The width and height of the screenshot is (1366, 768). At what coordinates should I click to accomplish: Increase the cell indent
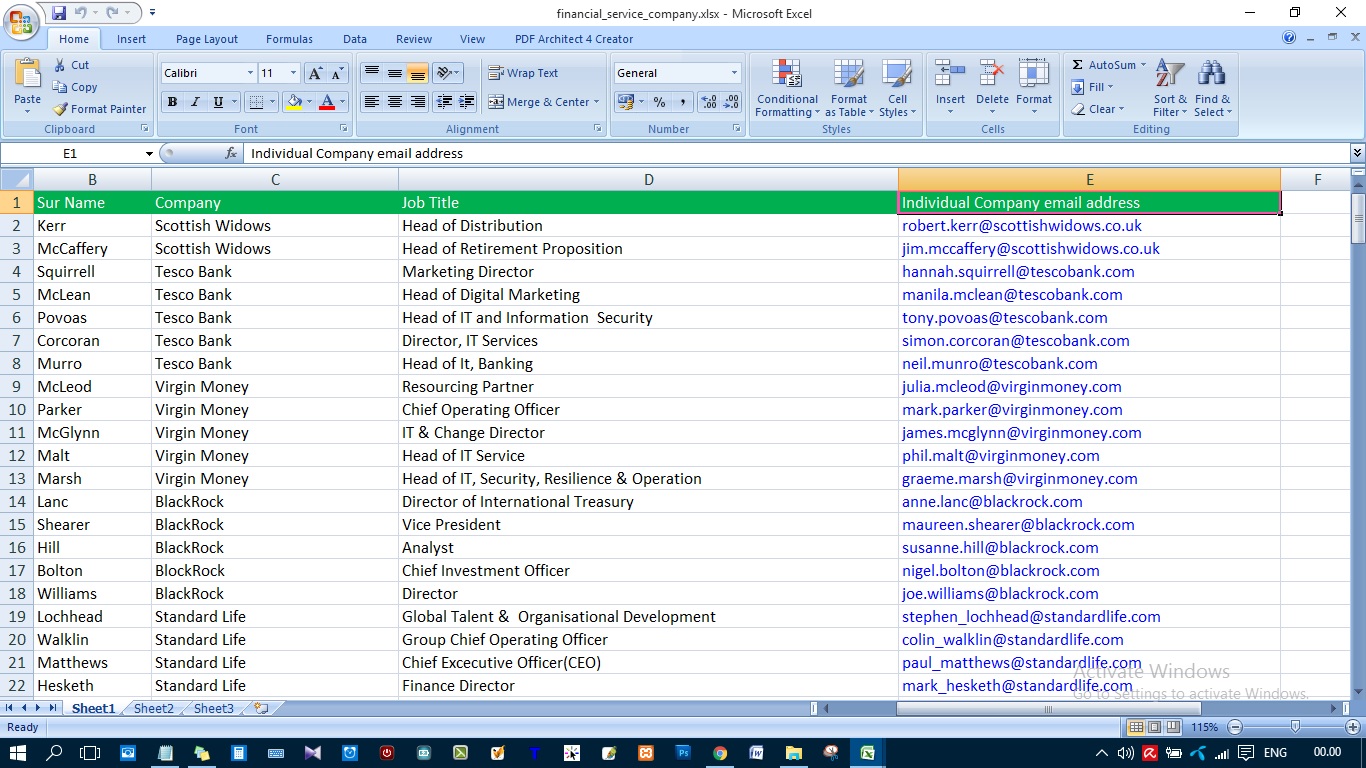point(467,102)
